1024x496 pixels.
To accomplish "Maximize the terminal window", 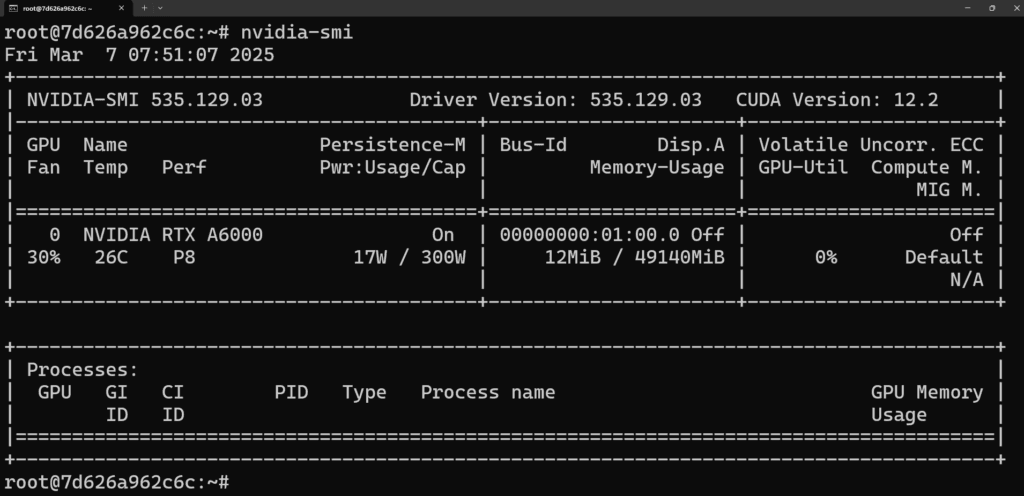I will 991,7.
